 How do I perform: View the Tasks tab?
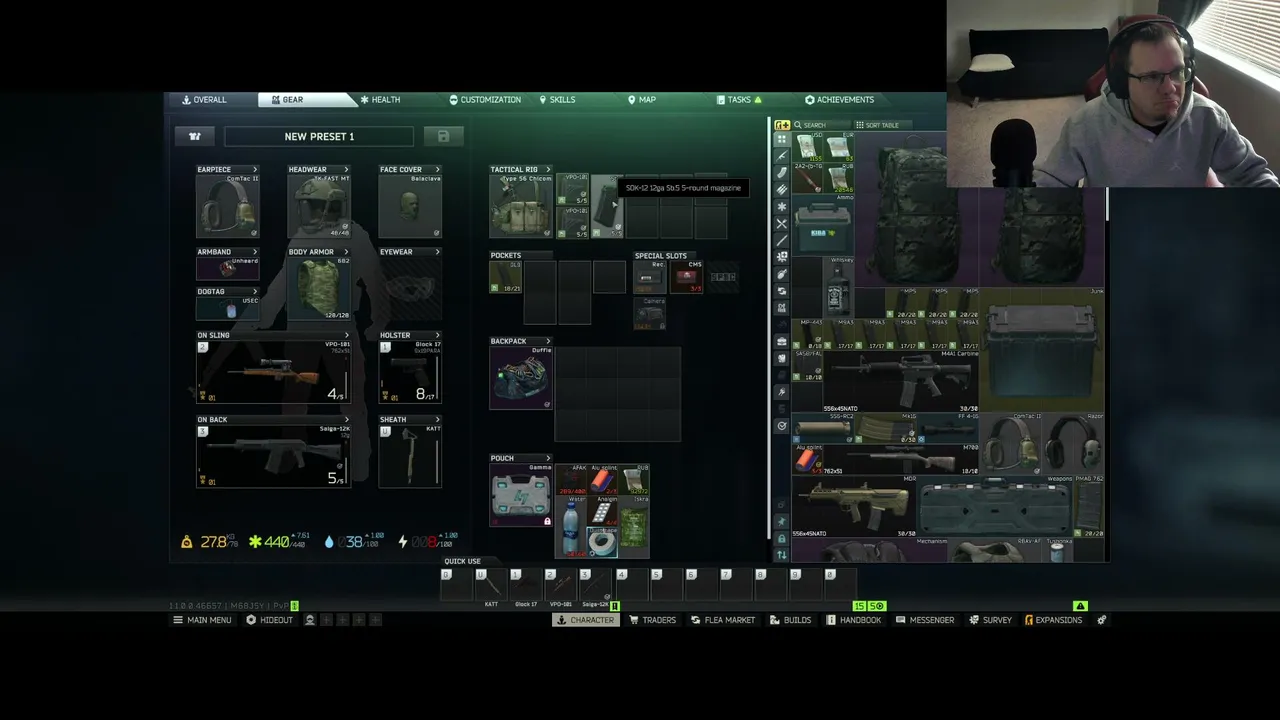coord(739,100)
